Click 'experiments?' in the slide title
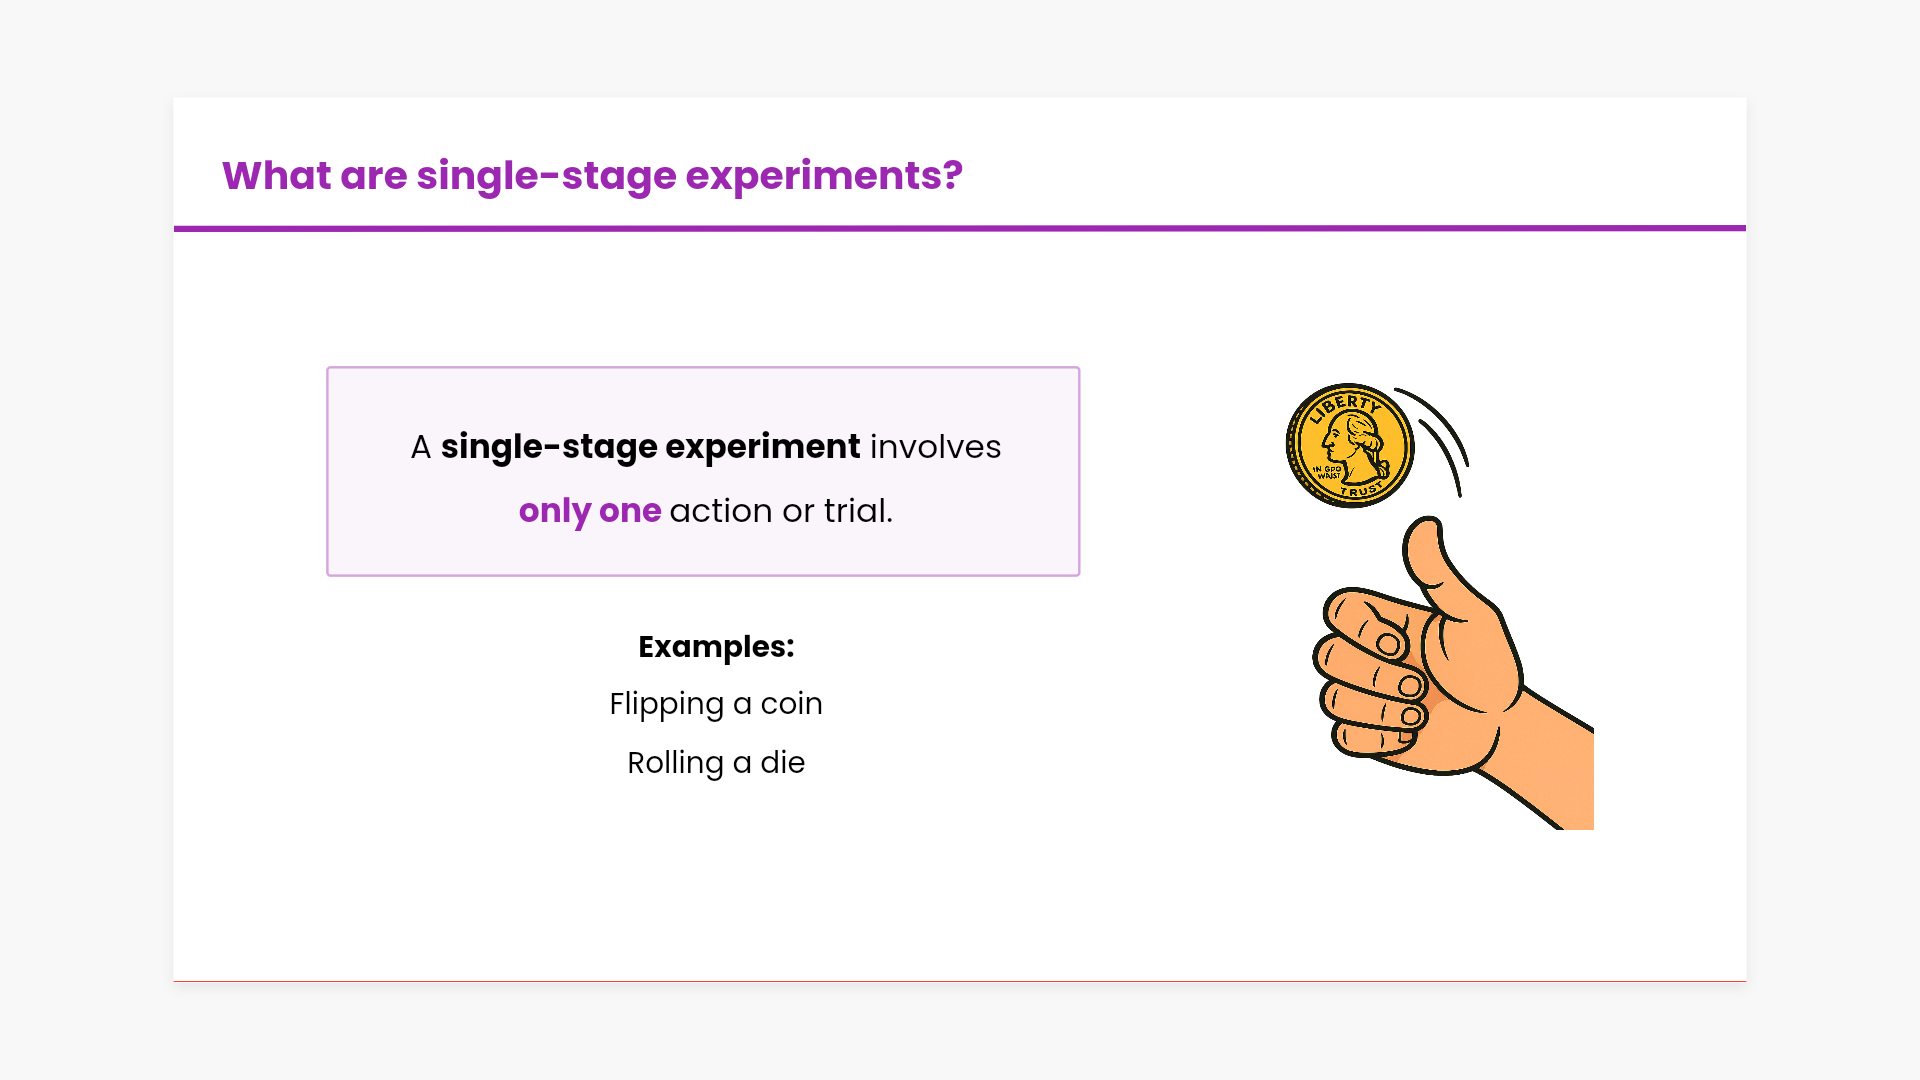The image size is (1920, 1080). (823, 176)
